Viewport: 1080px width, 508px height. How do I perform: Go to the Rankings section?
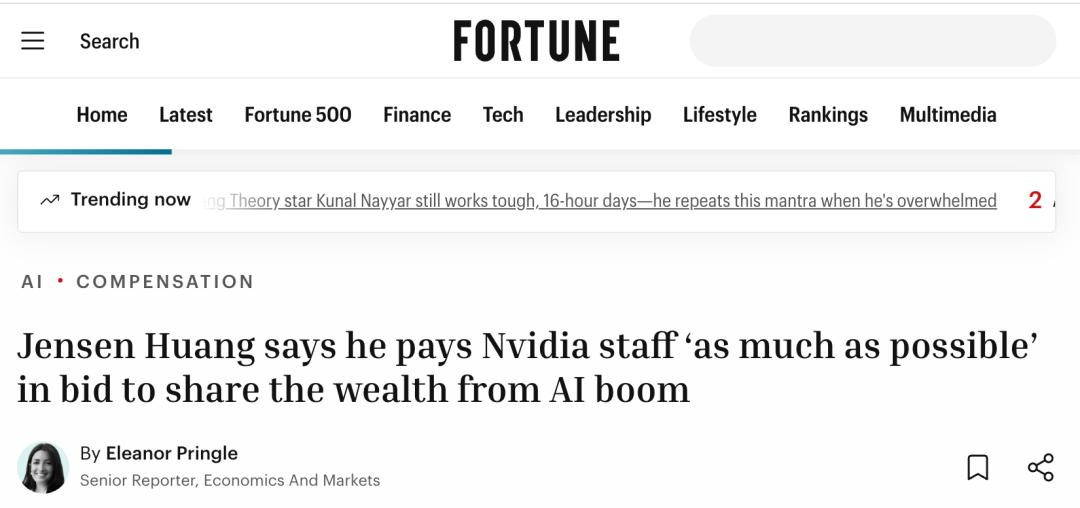click(828, 114)
